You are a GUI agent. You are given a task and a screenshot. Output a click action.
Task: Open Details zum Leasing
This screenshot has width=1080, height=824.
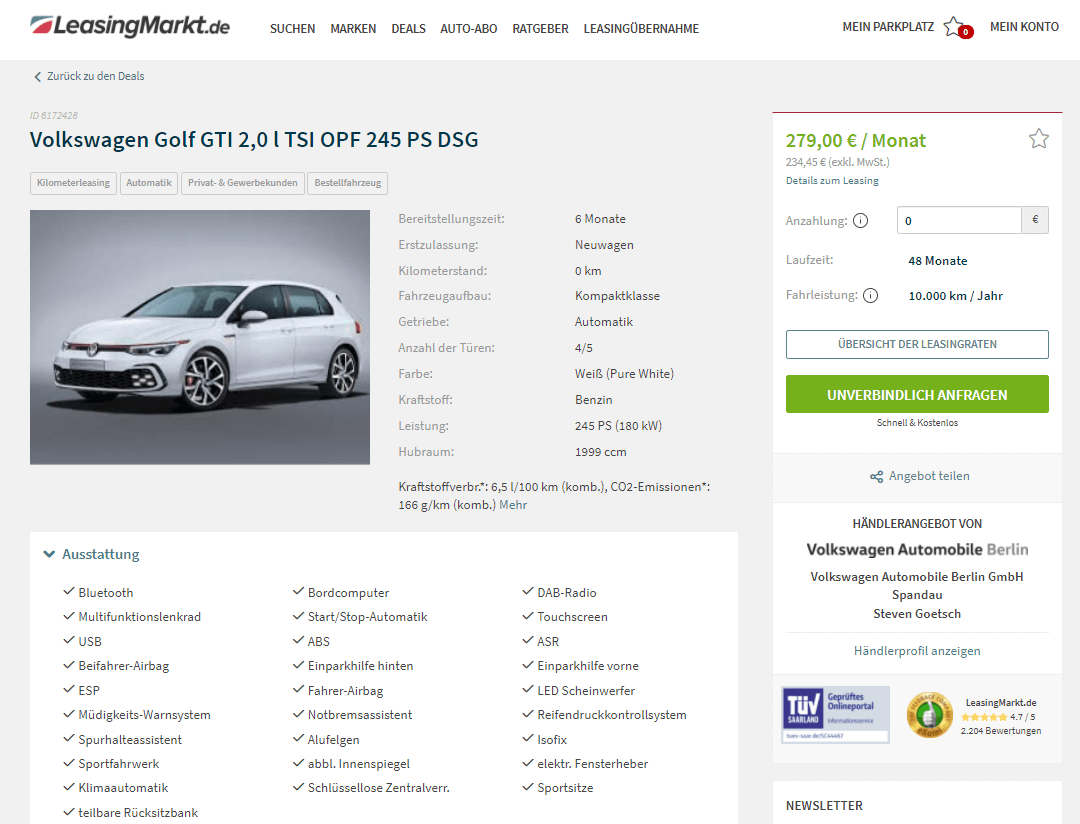832,181
